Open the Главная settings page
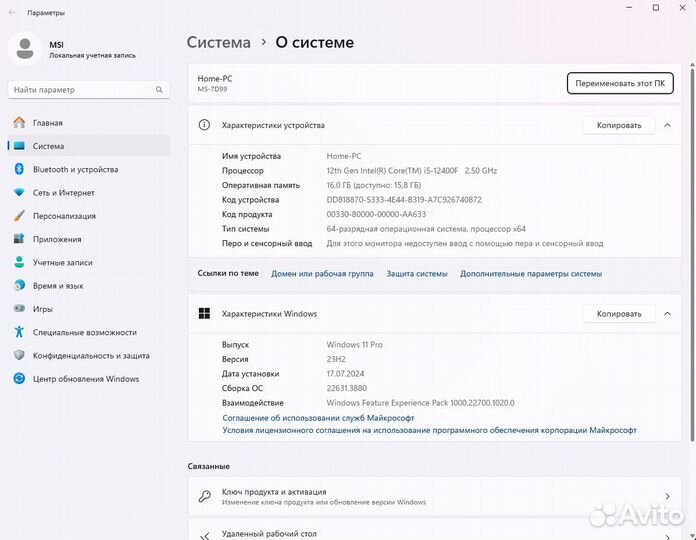The image size is (696, 540). (x=89, y=122)
